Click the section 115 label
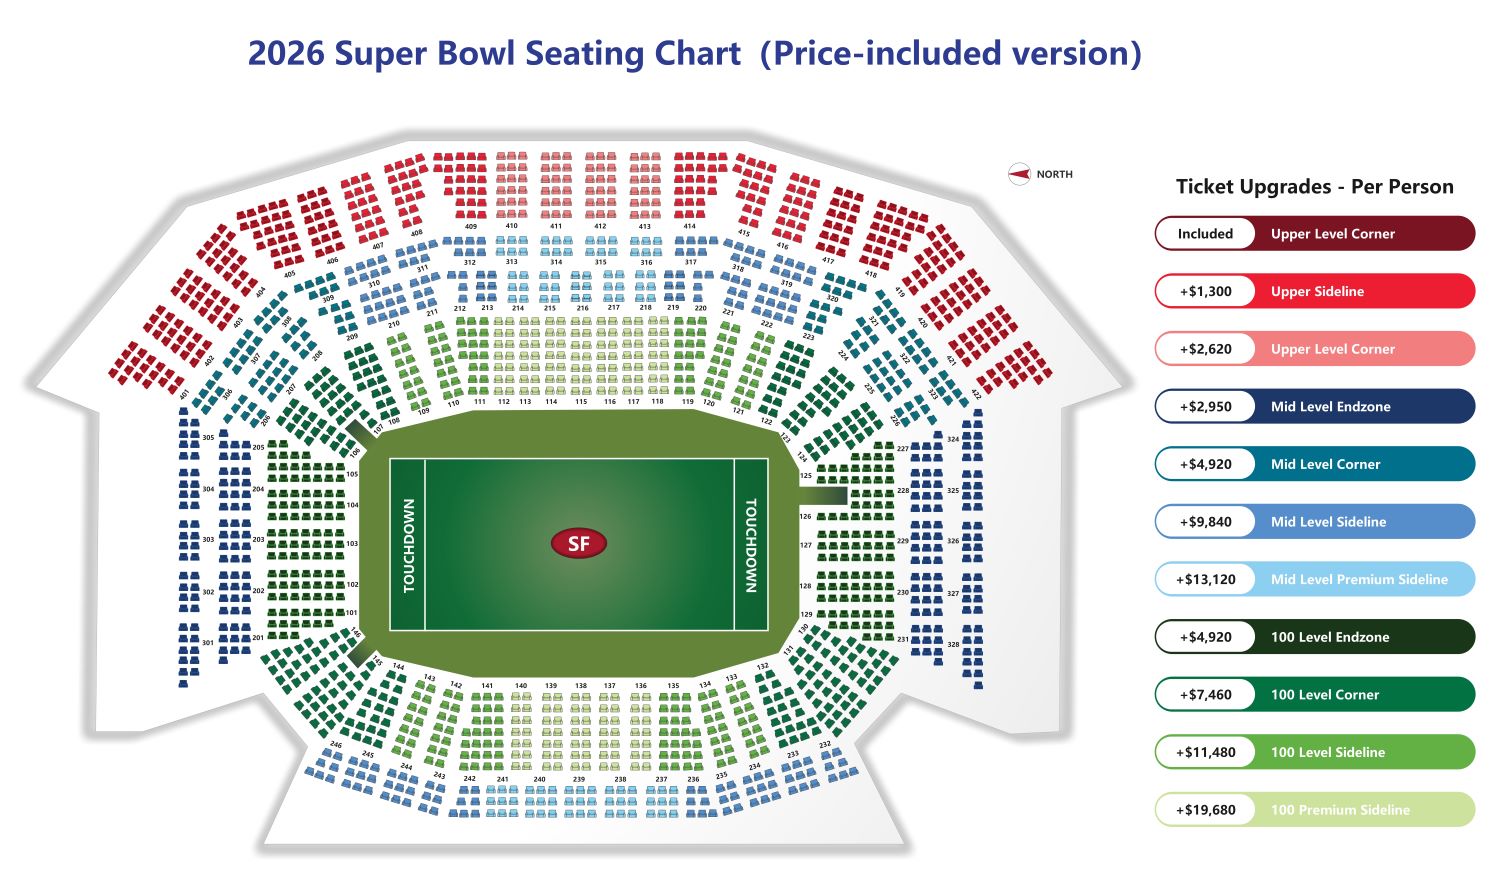 point(581,402)
